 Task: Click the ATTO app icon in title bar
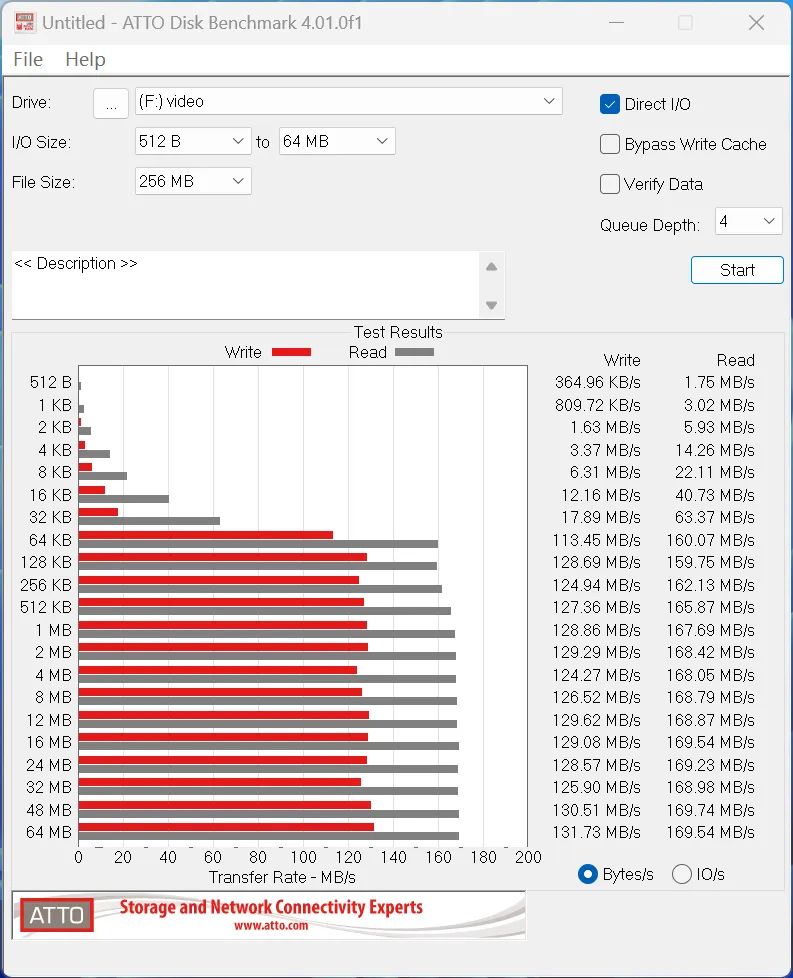coord(24,22)
